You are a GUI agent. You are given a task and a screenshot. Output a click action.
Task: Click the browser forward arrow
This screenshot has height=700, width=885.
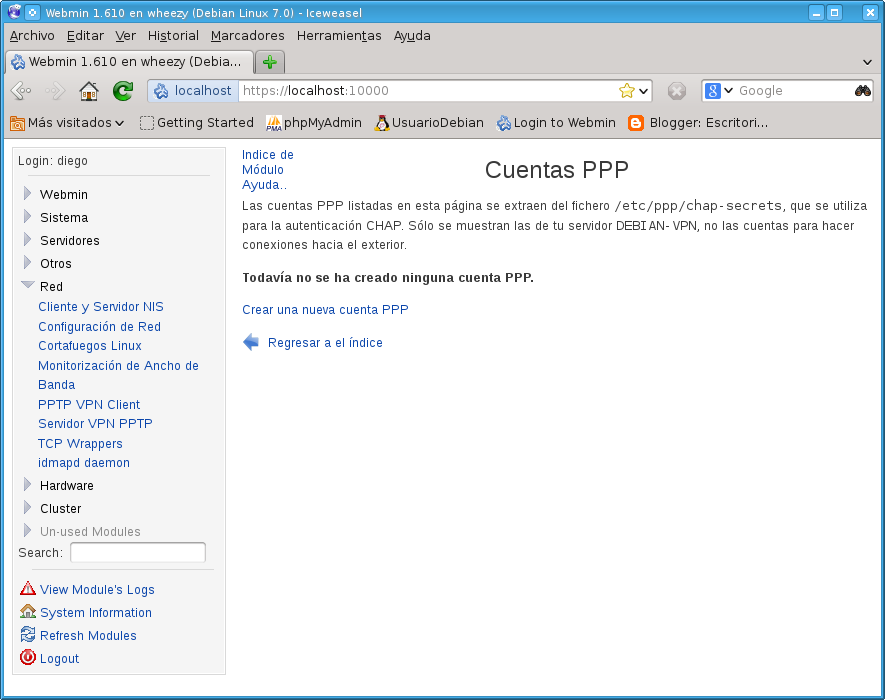pos(55,90)
